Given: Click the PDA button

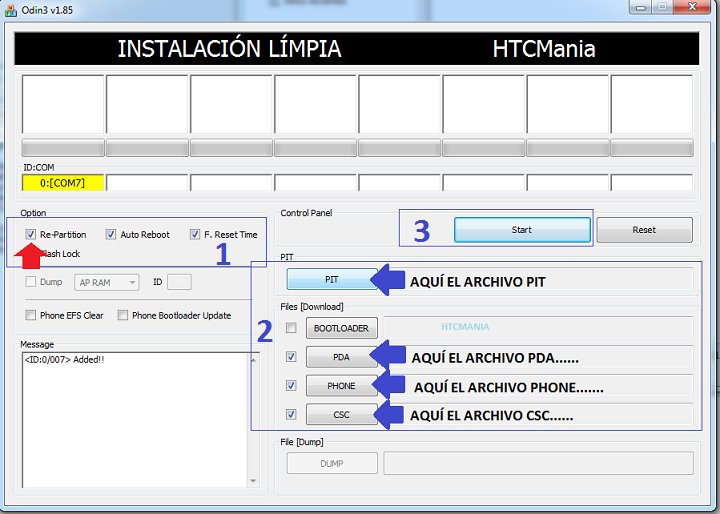Looking at the screenshot, I should pyautogui.click(x=342, y=357).
